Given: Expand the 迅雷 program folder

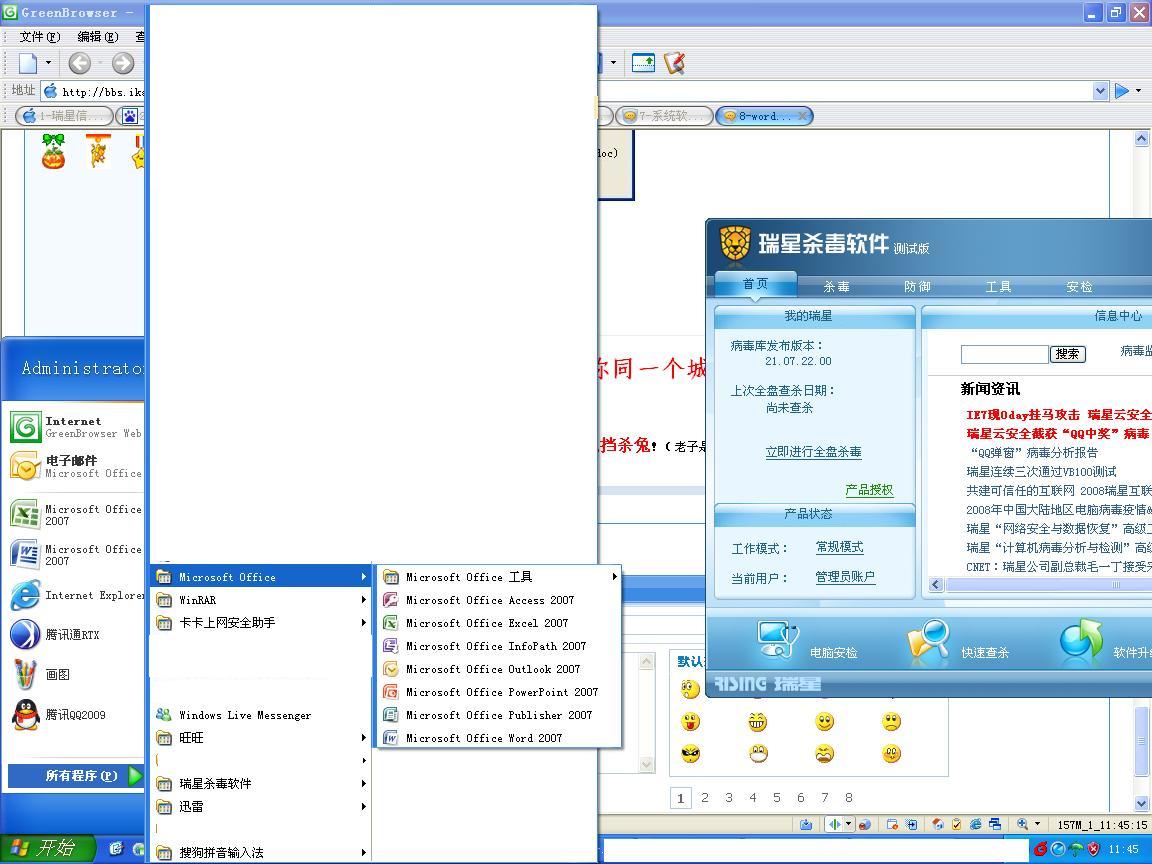Looking at the screenshot, I should pyautogui.click(x=260, y=807).
